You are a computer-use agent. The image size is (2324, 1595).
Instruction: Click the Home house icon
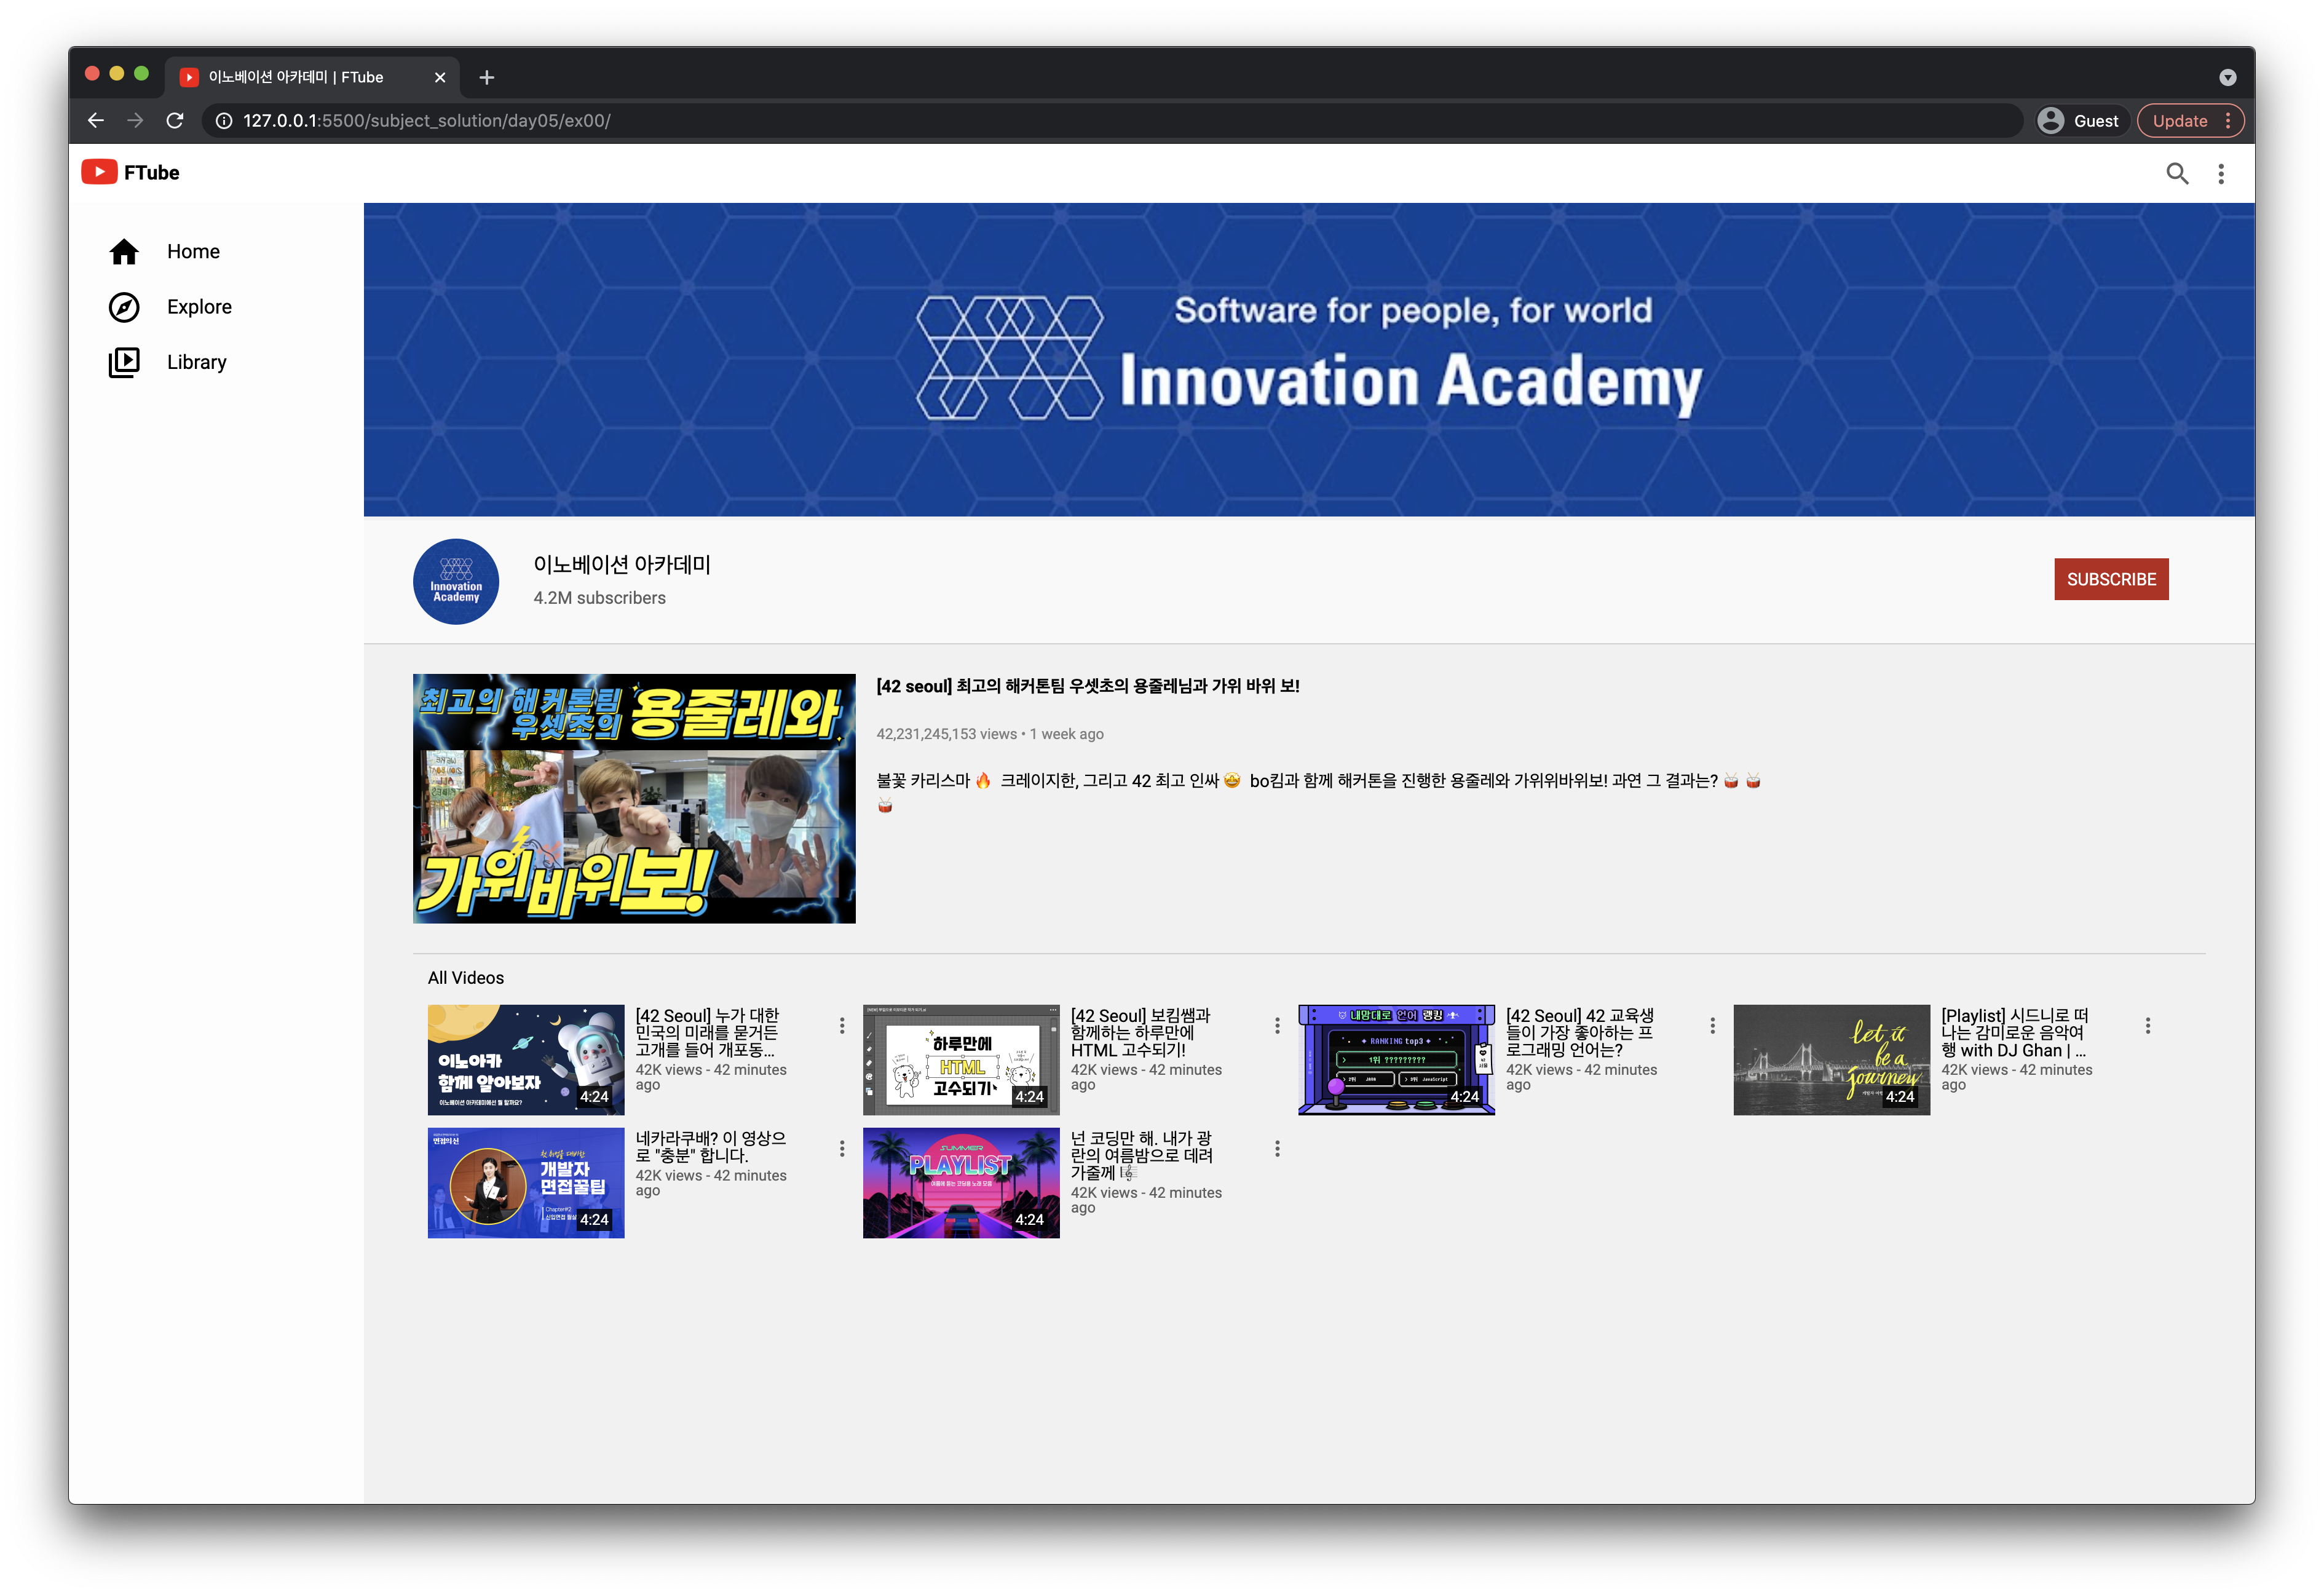click(124, 251)
